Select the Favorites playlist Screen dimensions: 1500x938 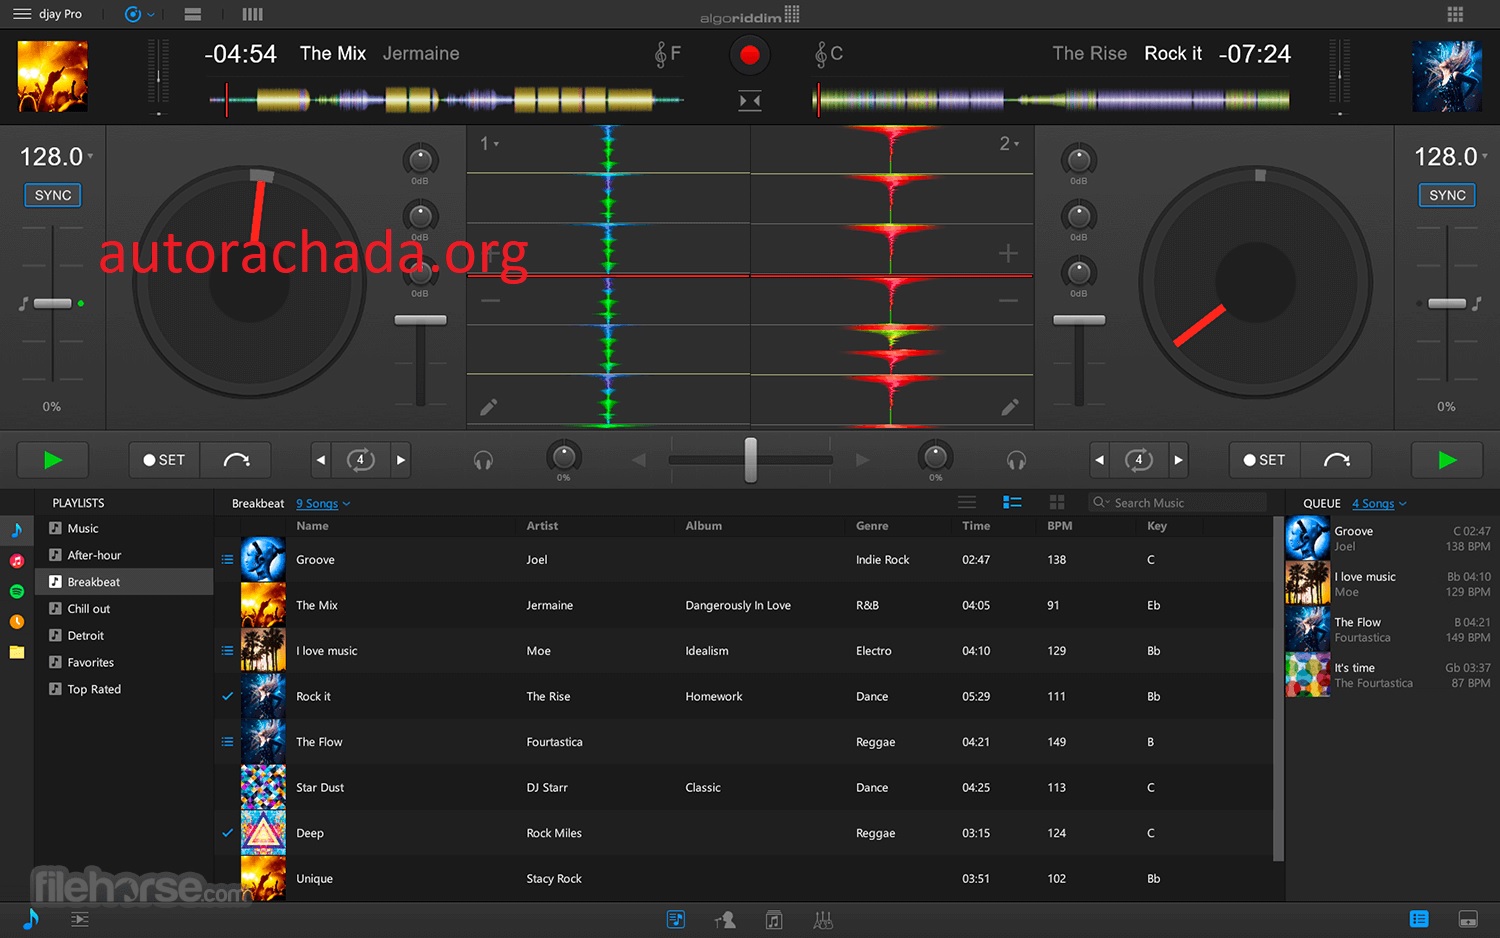pos(124,662)
